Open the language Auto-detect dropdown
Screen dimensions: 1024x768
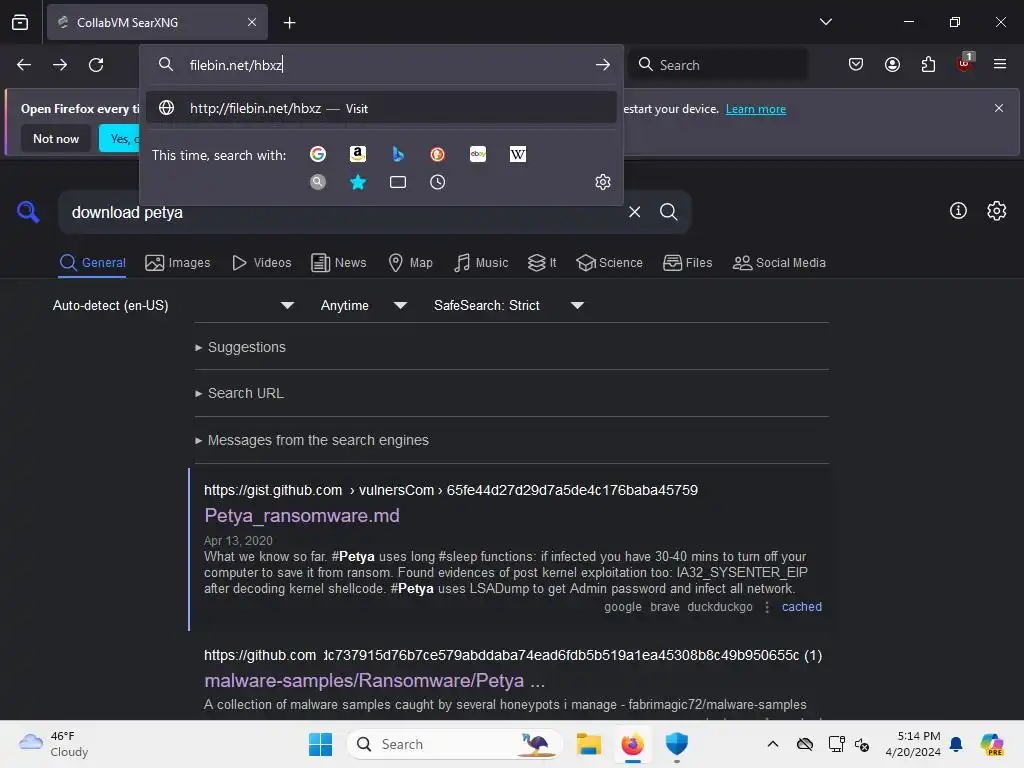point(173,306)
